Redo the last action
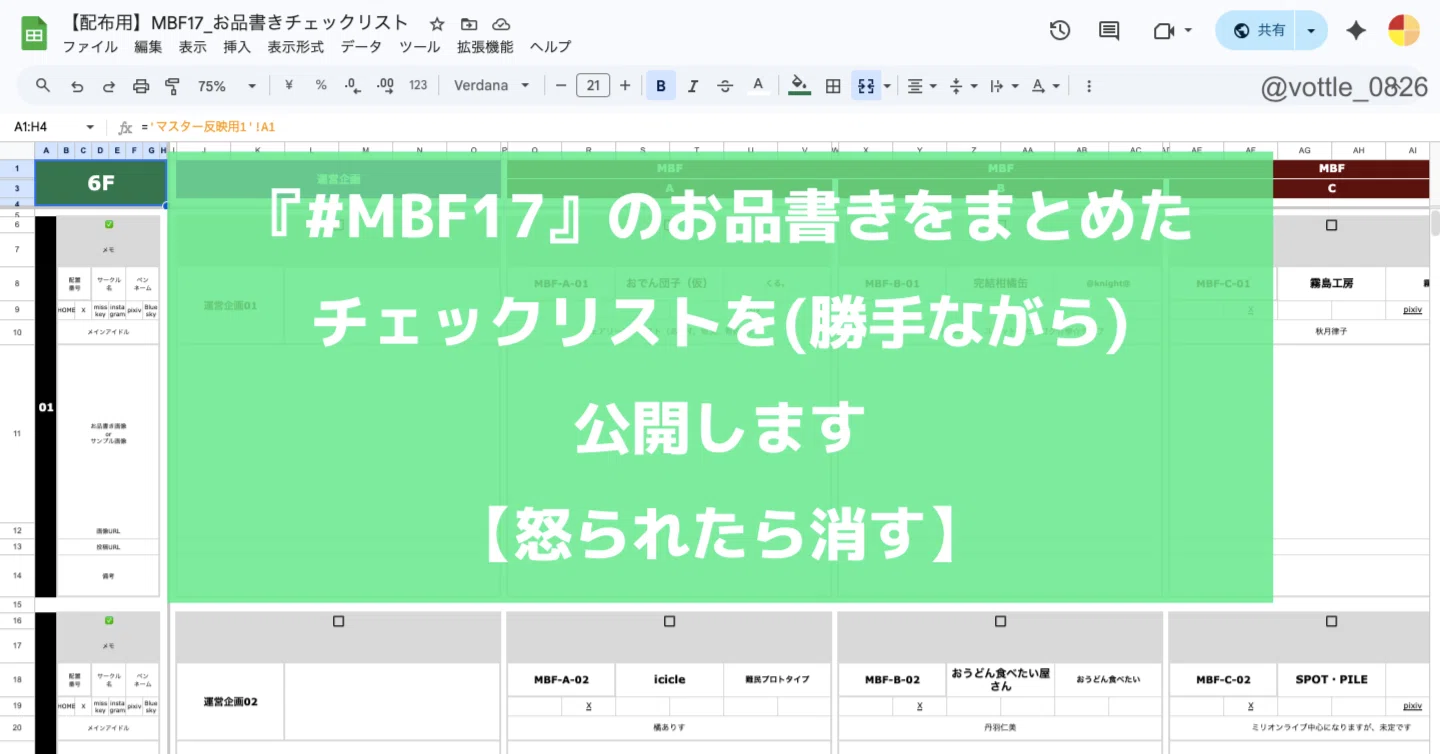The image size is (1440, 754). (x=109, y=86)
